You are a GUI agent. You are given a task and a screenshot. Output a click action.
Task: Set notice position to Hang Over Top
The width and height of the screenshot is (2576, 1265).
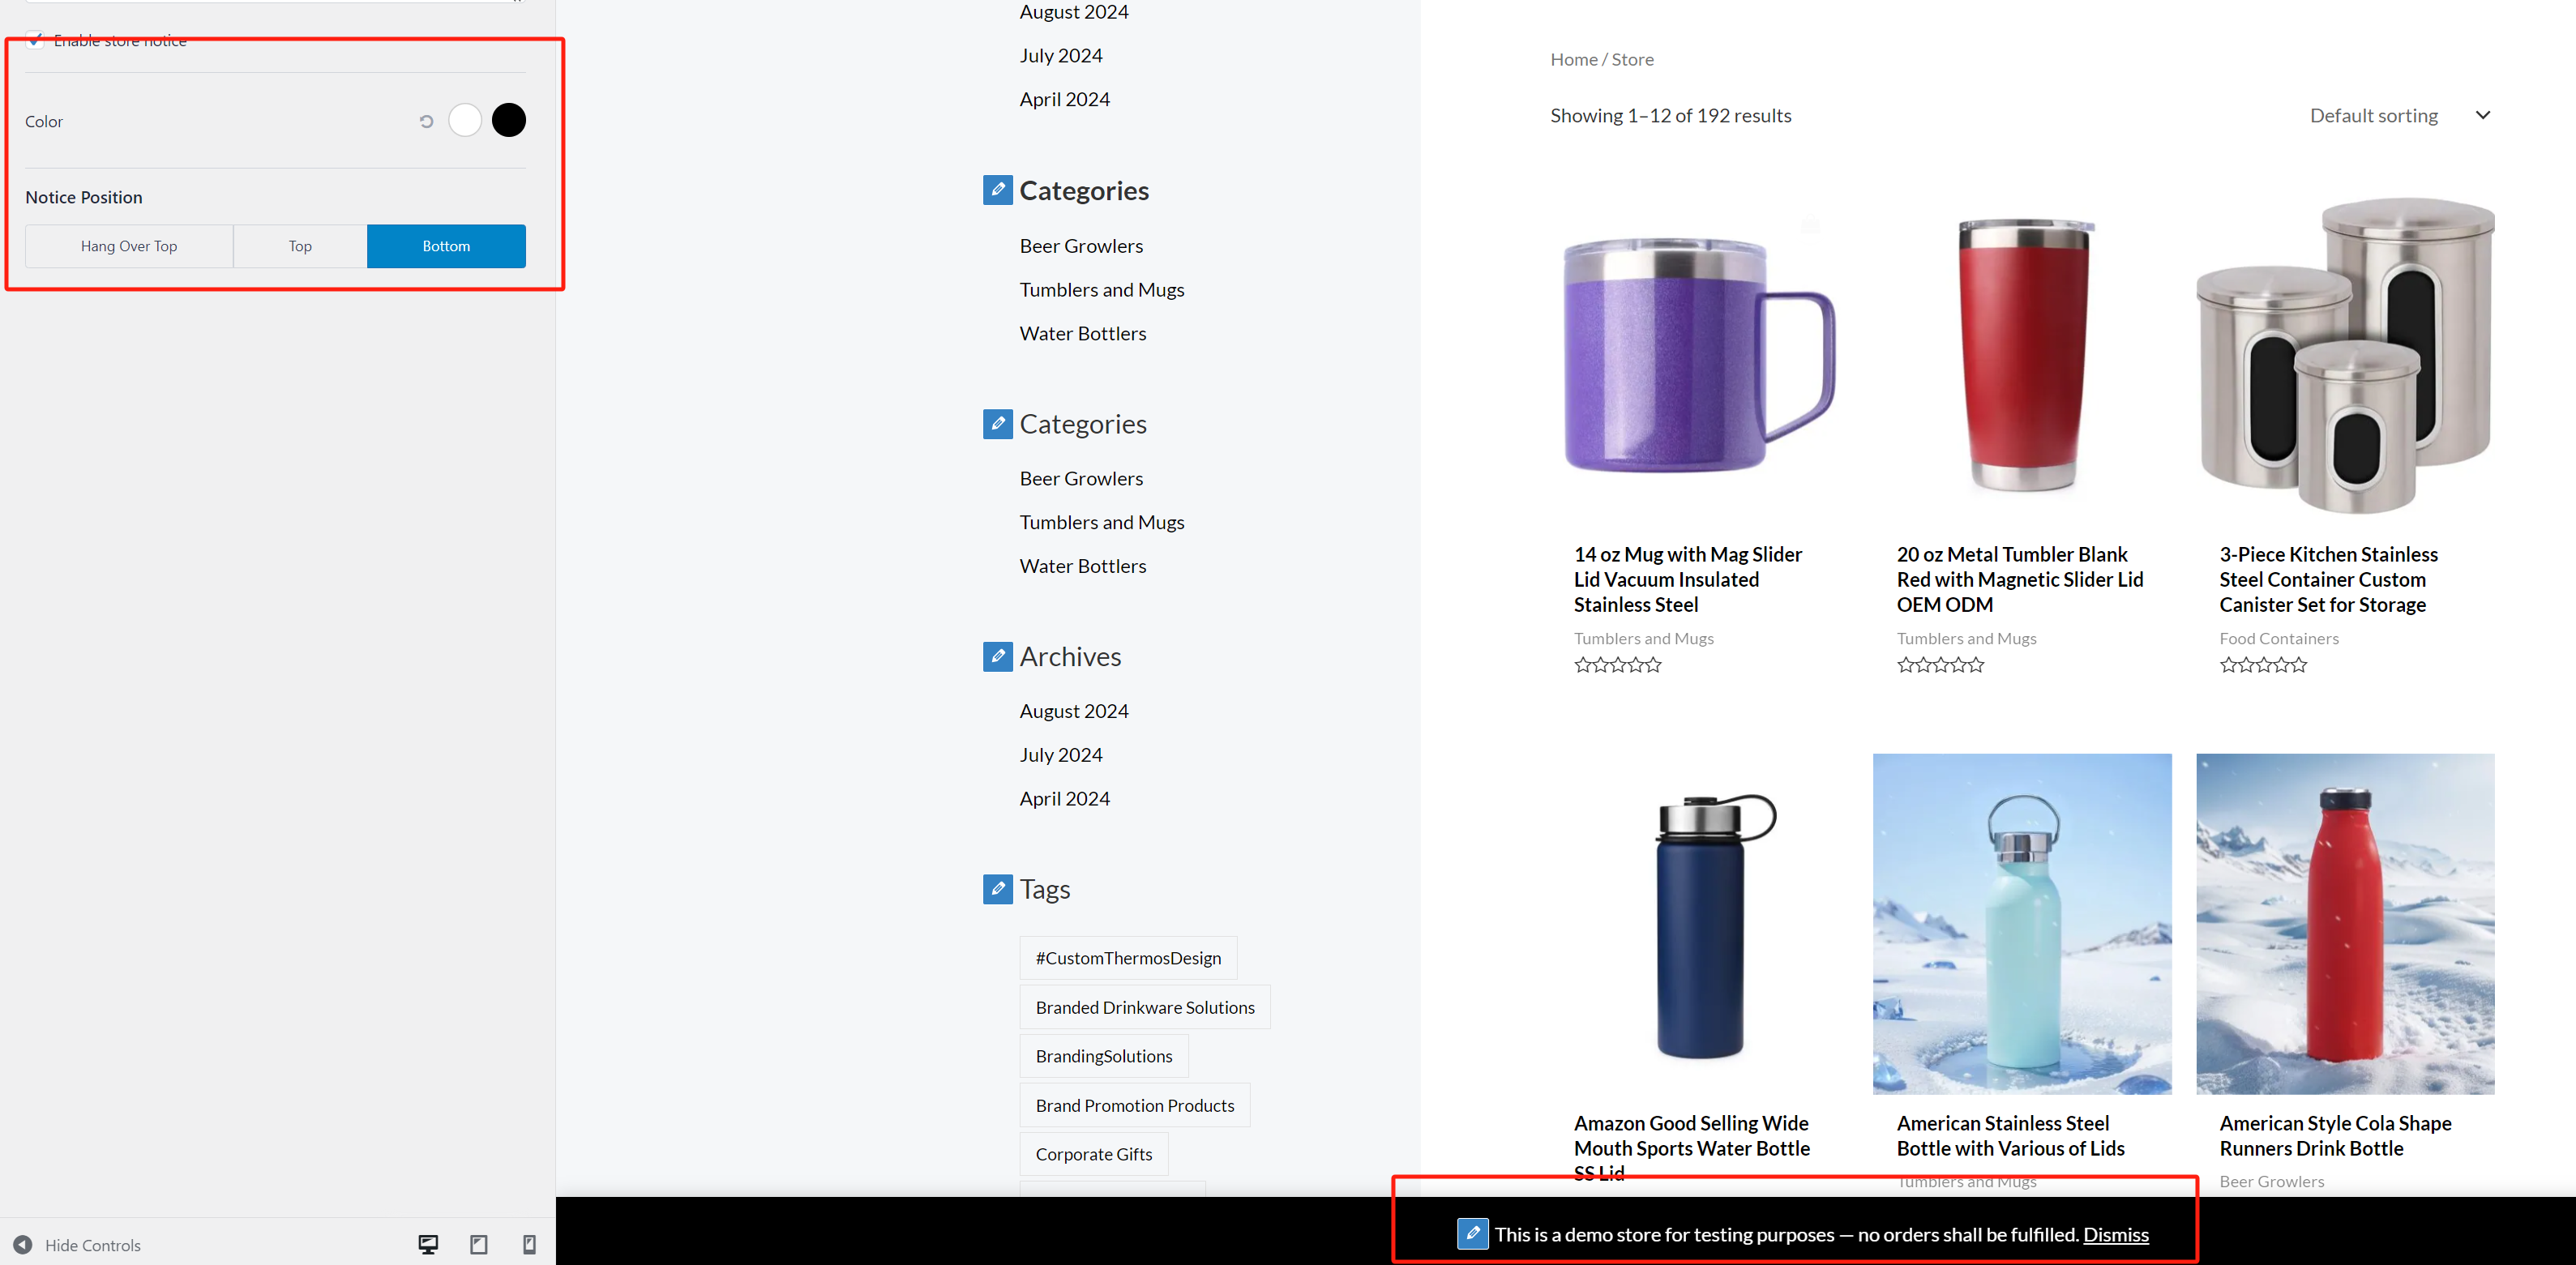129,246
